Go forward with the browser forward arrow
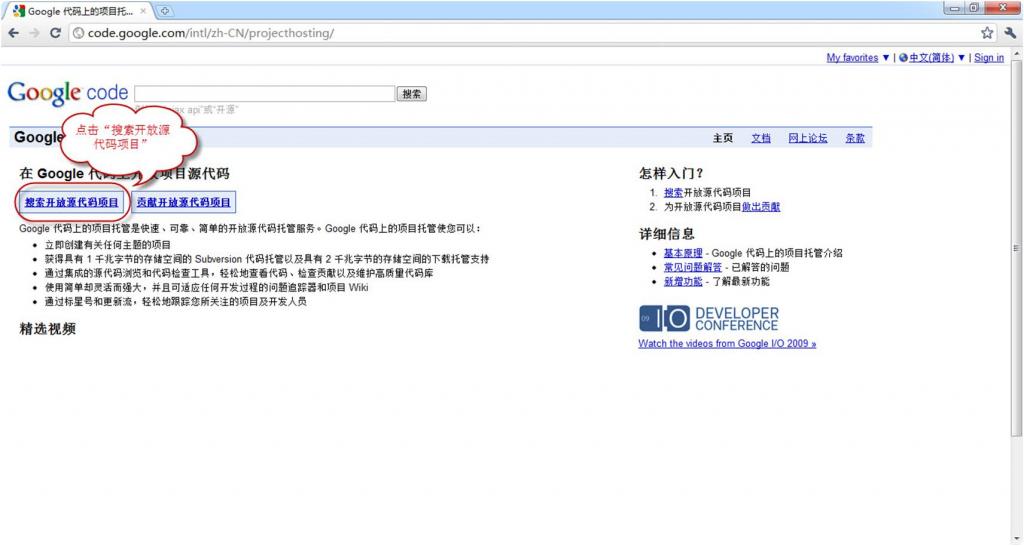The height and width of the screenshot is (546, 1024). coord(35,33)
